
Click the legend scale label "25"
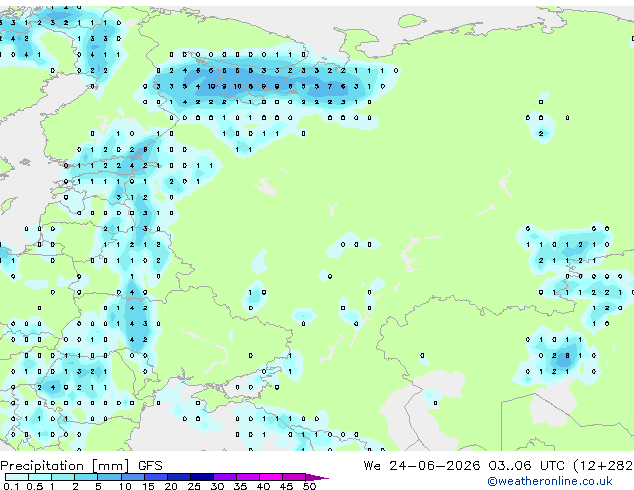194,486
